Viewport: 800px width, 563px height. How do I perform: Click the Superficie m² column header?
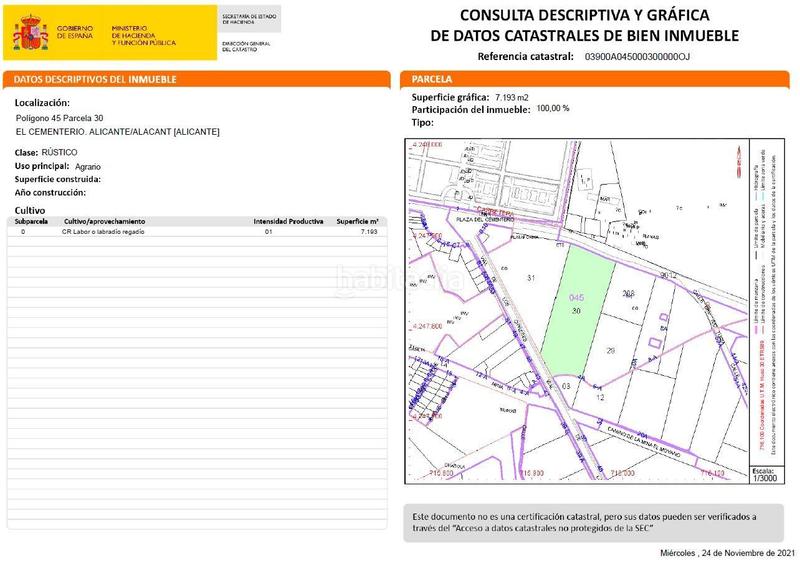click(x=357, y=221)
